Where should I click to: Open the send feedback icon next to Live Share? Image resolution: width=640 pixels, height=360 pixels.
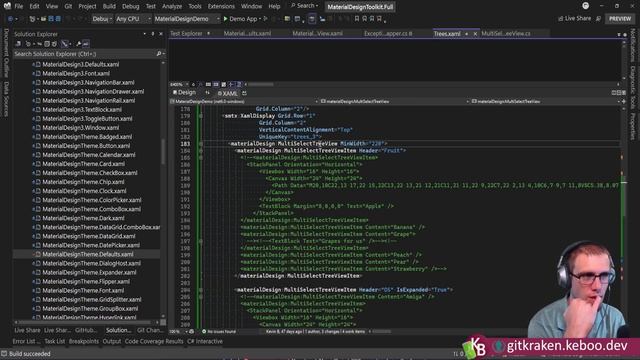point(598,18)
